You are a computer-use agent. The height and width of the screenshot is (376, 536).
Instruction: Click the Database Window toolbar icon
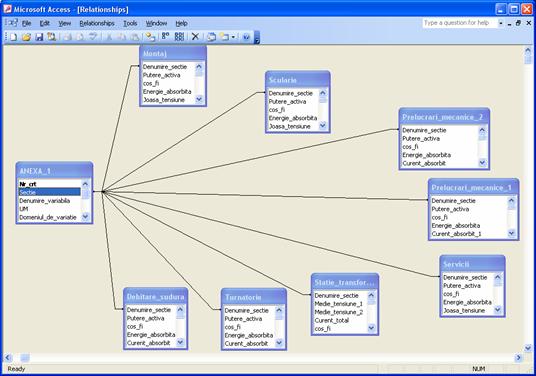212,37
